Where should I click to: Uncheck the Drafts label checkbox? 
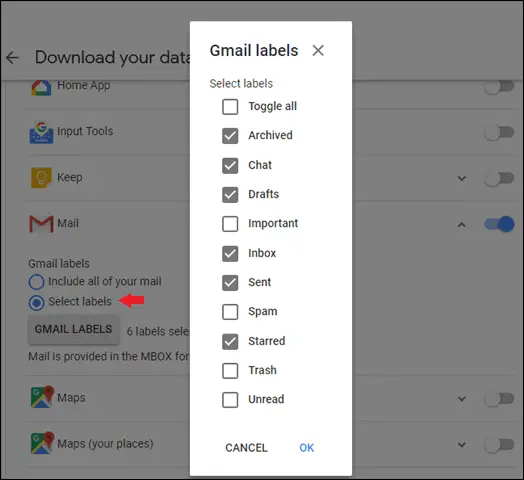click(x=230, y=195)
